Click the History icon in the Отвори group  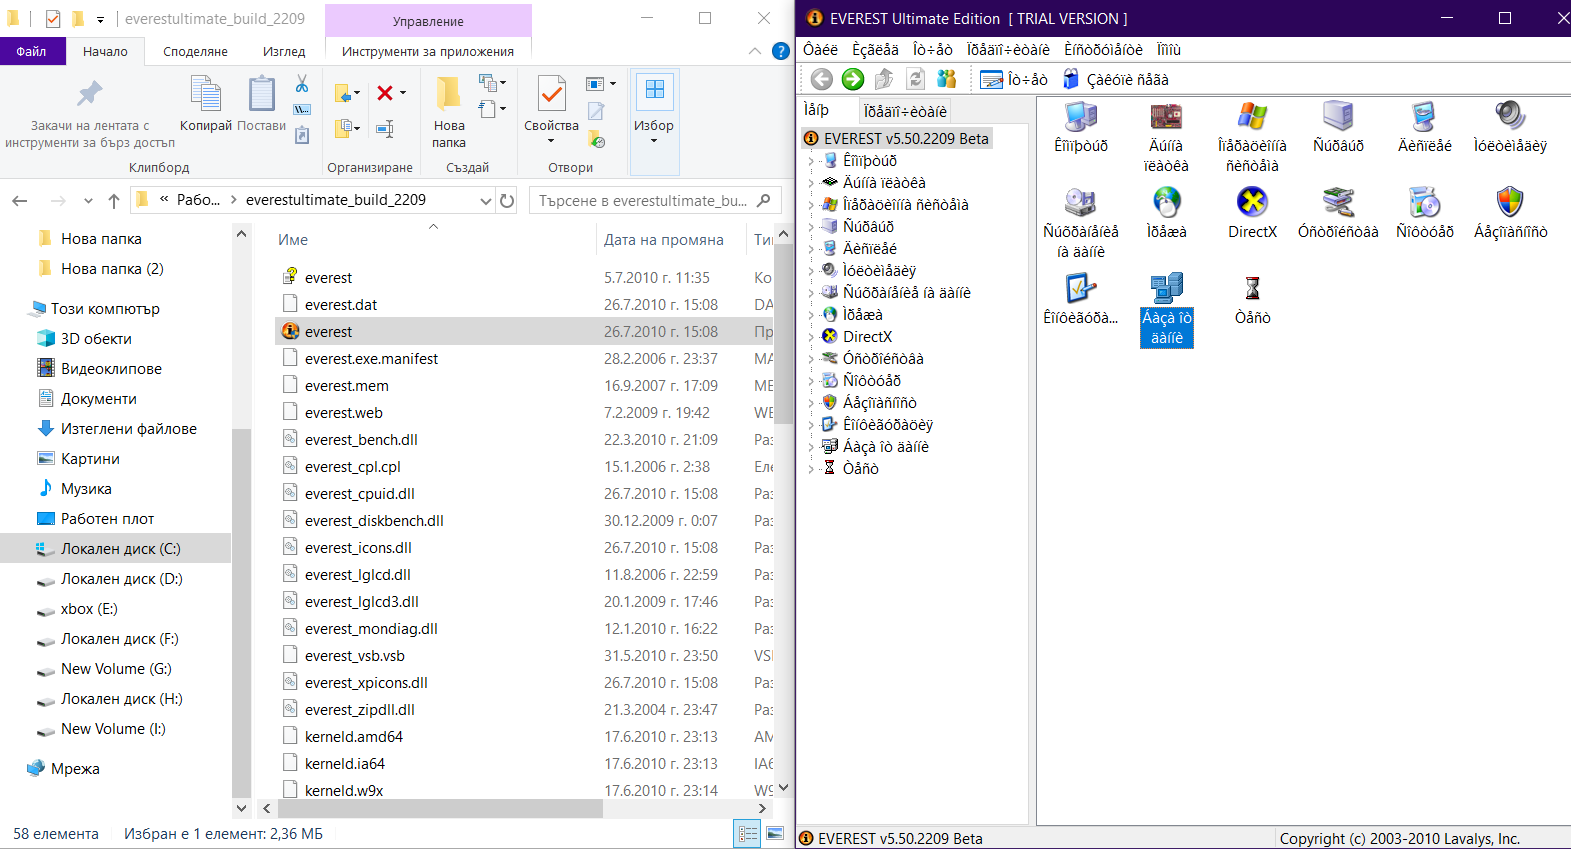click(x=597, y=139)
